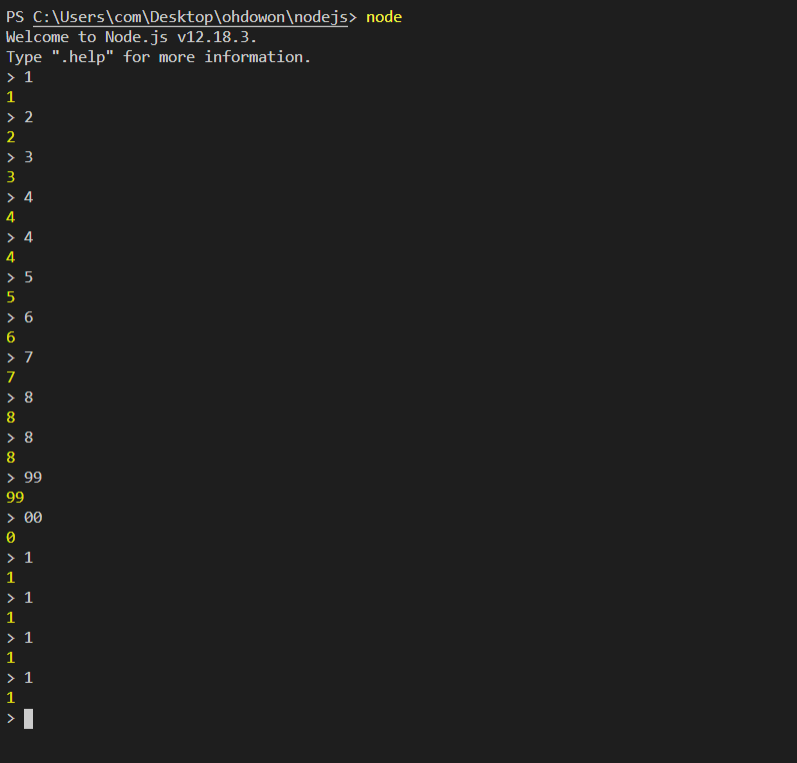Click the white input '3' after prompt
The height and width of the screenshot is (763, 797).
tap(28, 158)
